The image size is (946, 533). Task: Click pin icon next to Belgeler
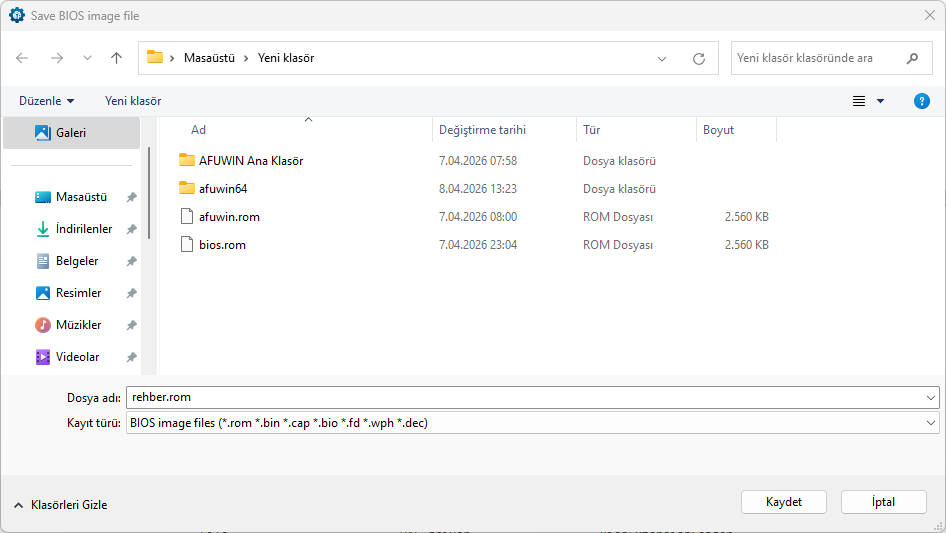(132, 261)
